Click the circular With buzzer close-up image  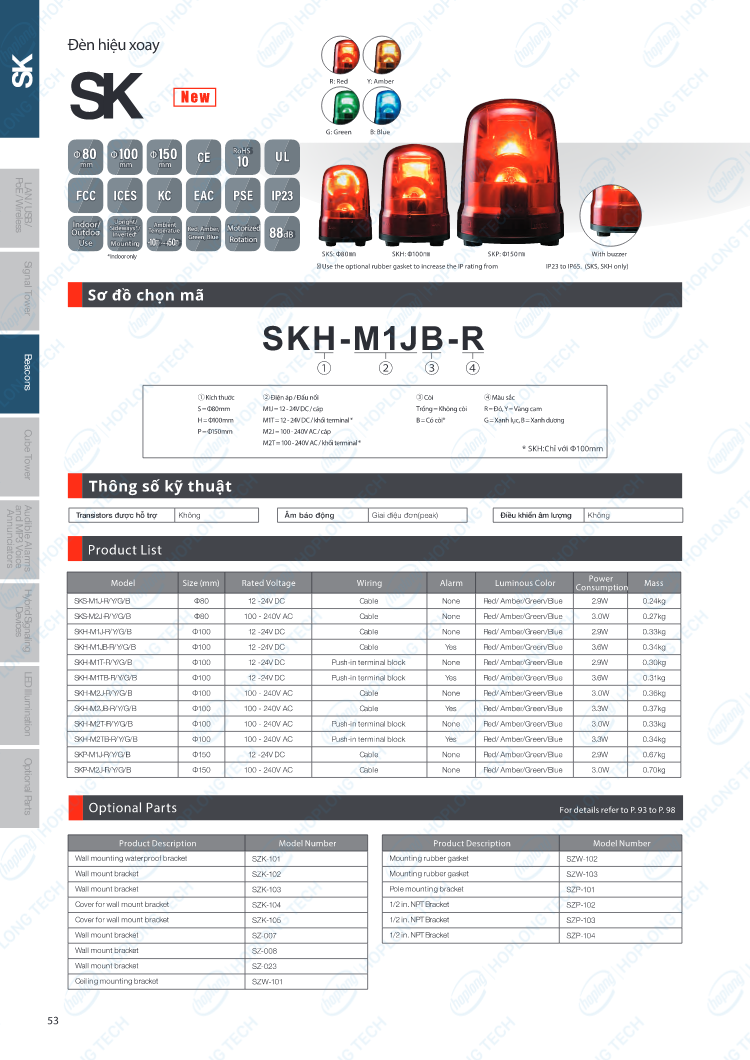[x=611, y=215]
